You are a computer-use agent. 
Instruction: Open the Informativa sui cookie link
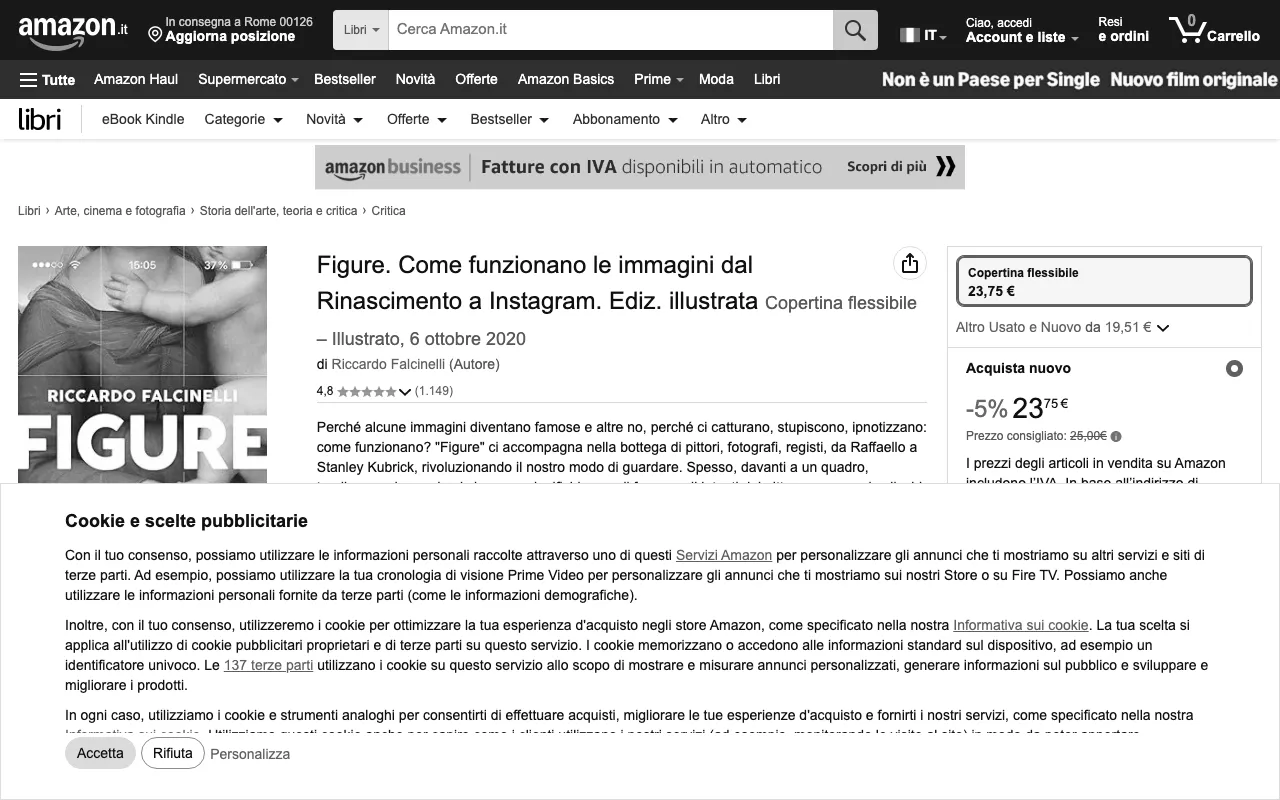(x=1020, y=625)
